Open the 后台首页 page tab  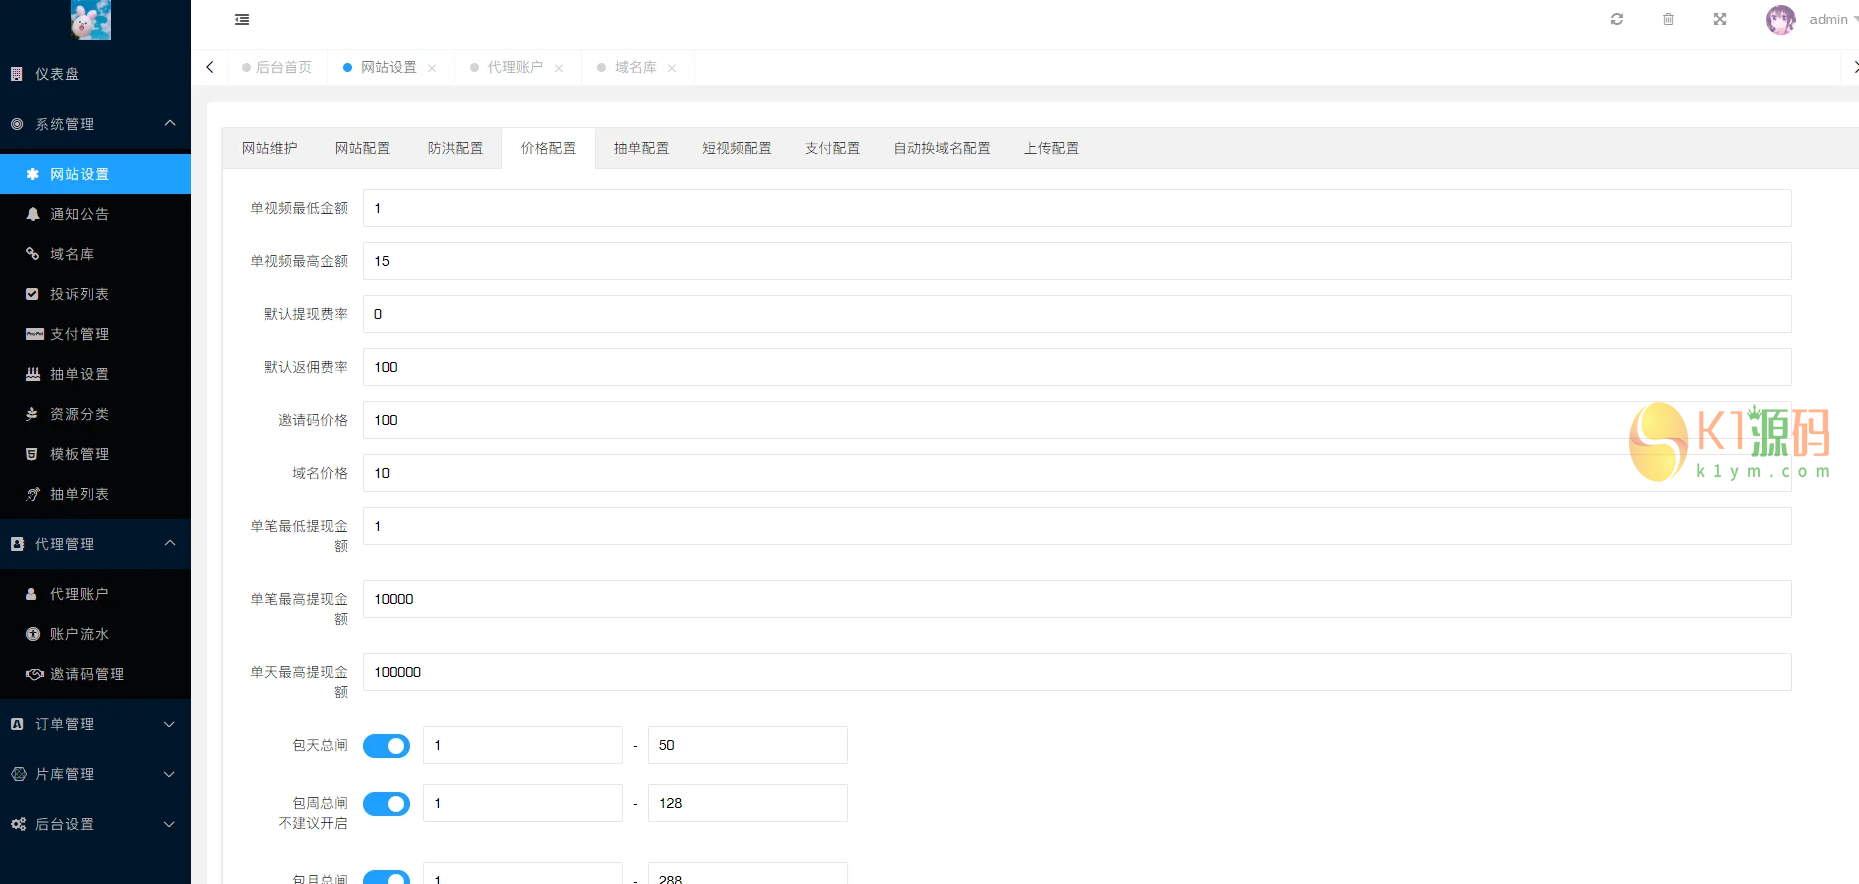(277, 67)
